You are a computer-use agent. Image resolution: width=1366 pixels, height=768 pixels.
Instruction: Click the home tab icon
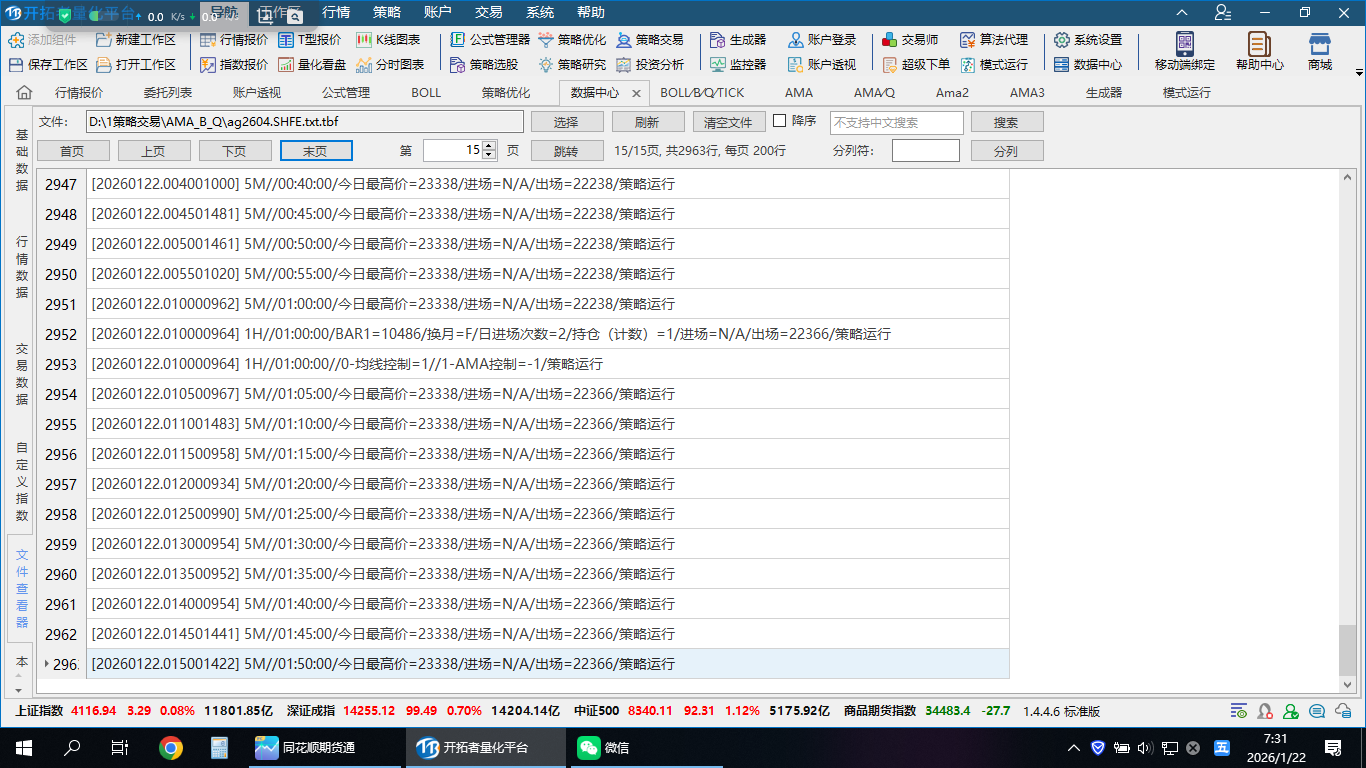[x=24, y=93]
